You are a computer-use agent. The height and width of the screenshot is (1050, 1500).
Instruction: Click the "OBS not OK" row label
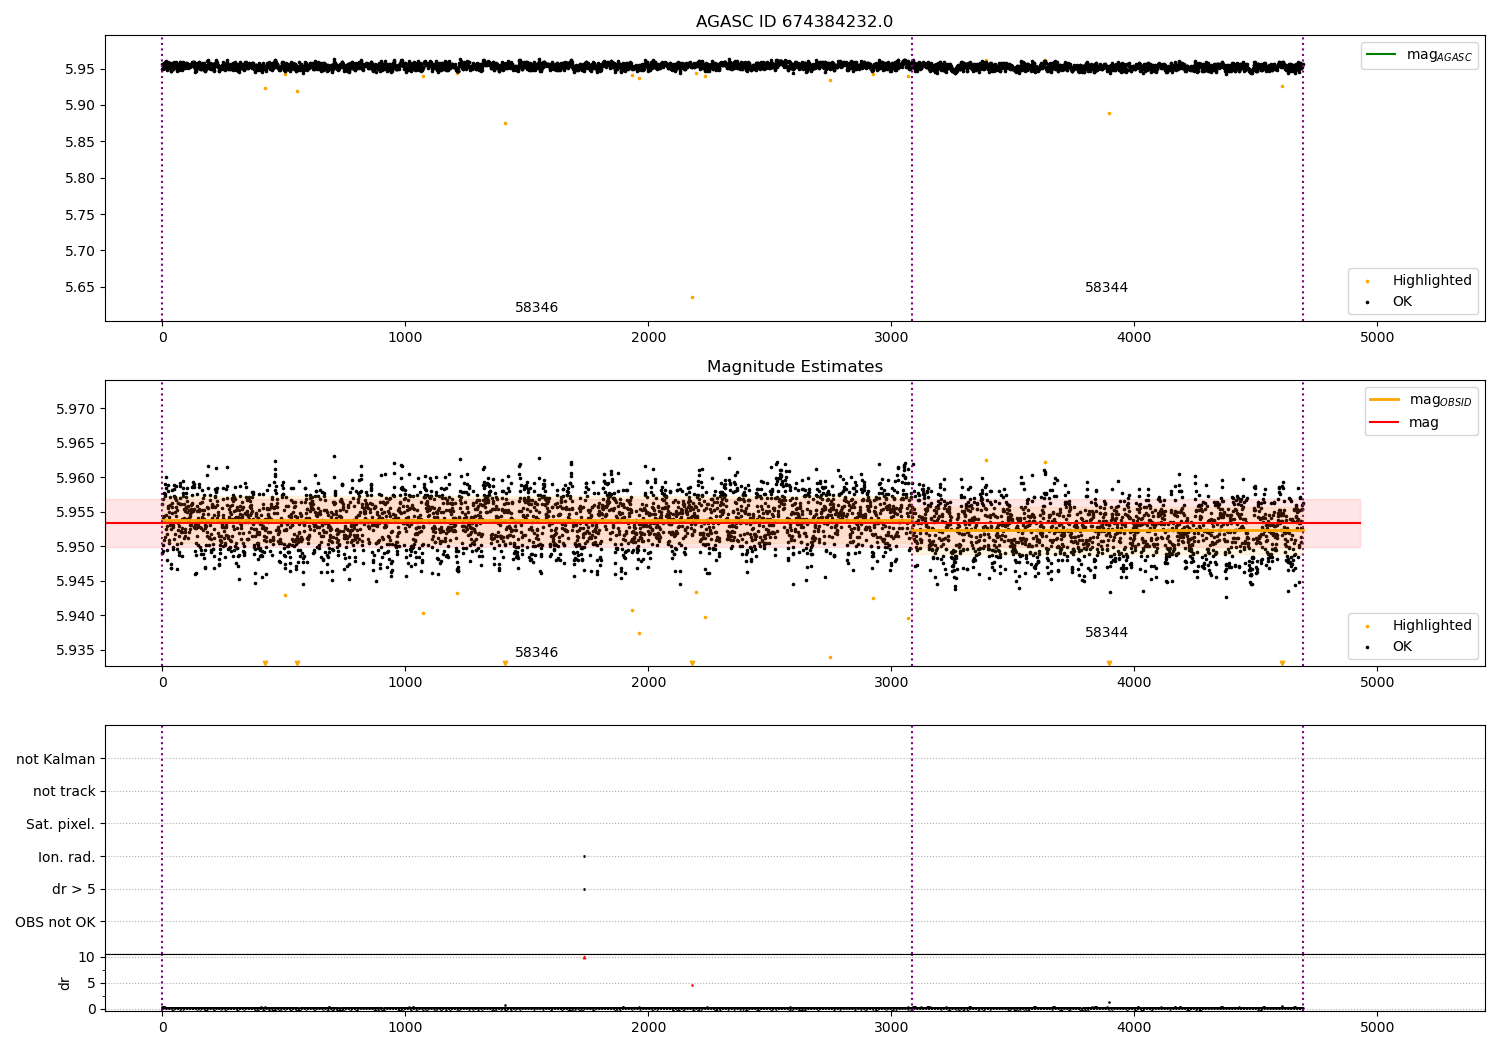[x=55, y=922]
